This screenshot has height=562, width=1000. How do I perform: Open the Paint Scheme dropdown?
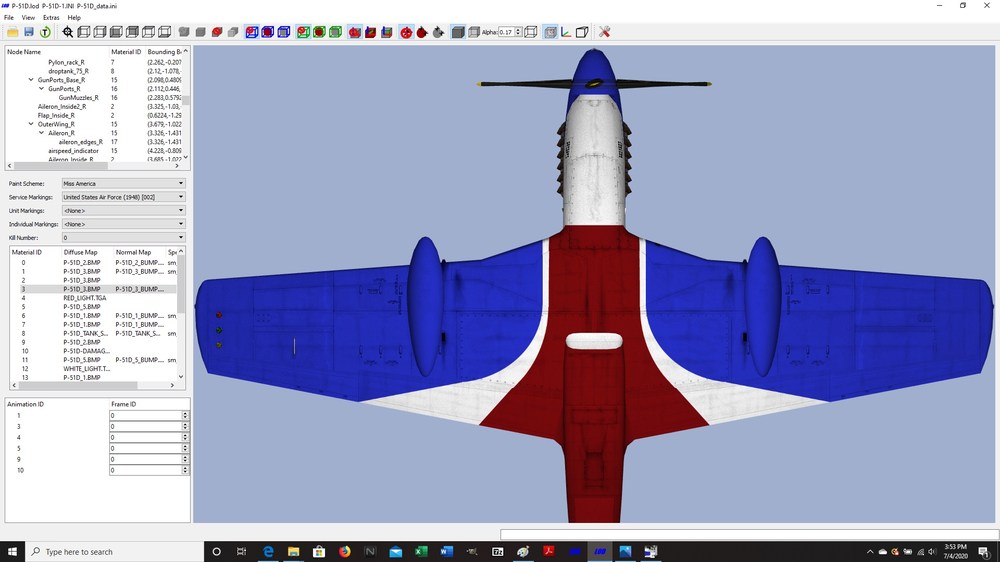pyautogui.click(x=123, y=183)
